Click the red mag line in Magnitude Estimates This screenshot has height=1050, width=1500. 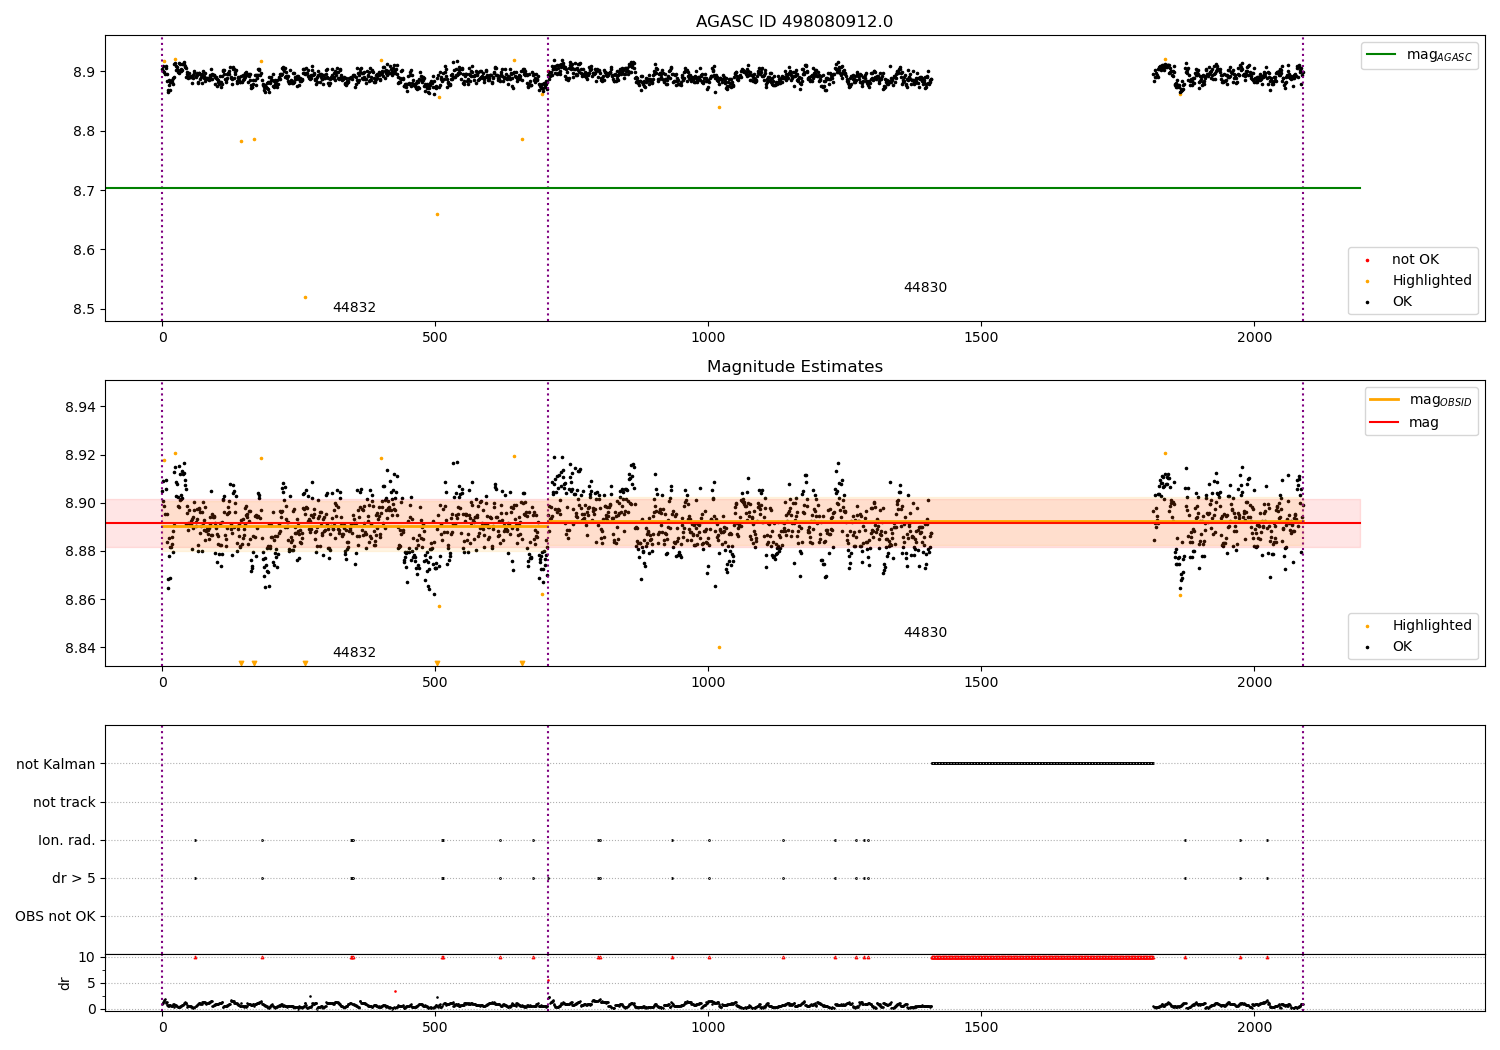(733, 523)
